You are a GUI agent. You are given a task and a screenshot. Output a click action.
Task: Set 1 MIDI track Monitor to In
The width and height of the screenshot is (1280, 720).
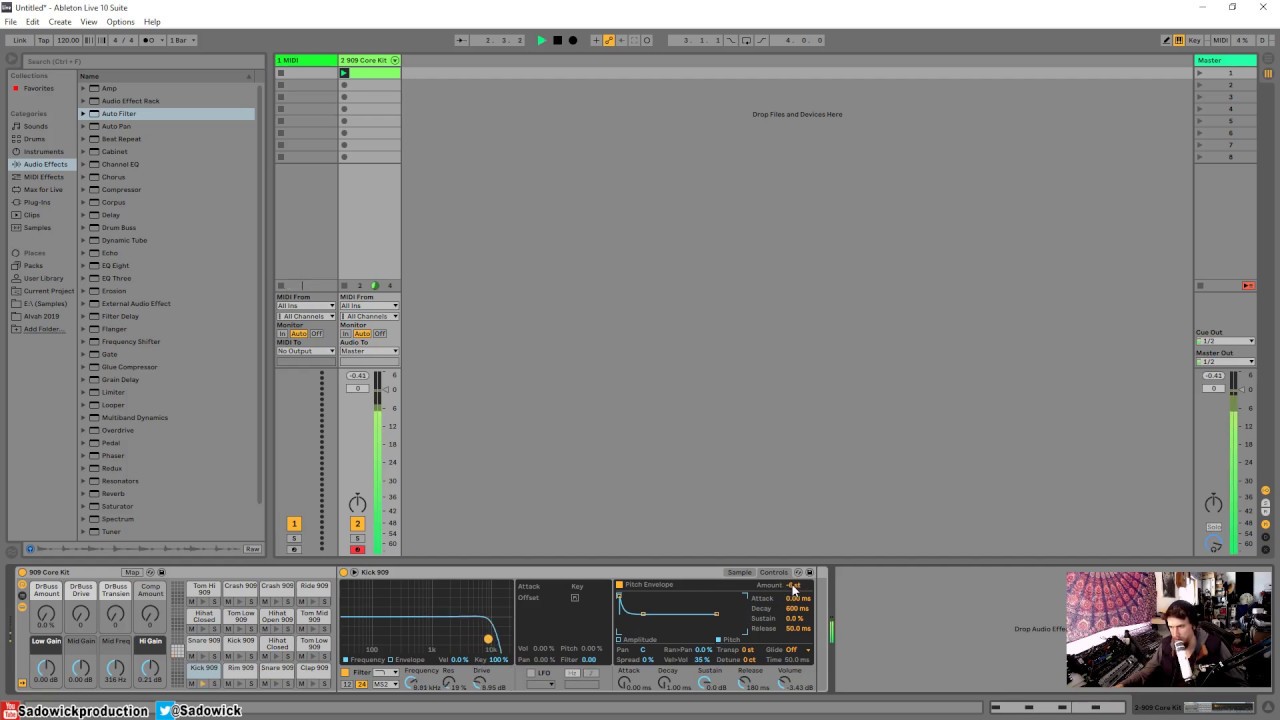(x=282, y=334)
